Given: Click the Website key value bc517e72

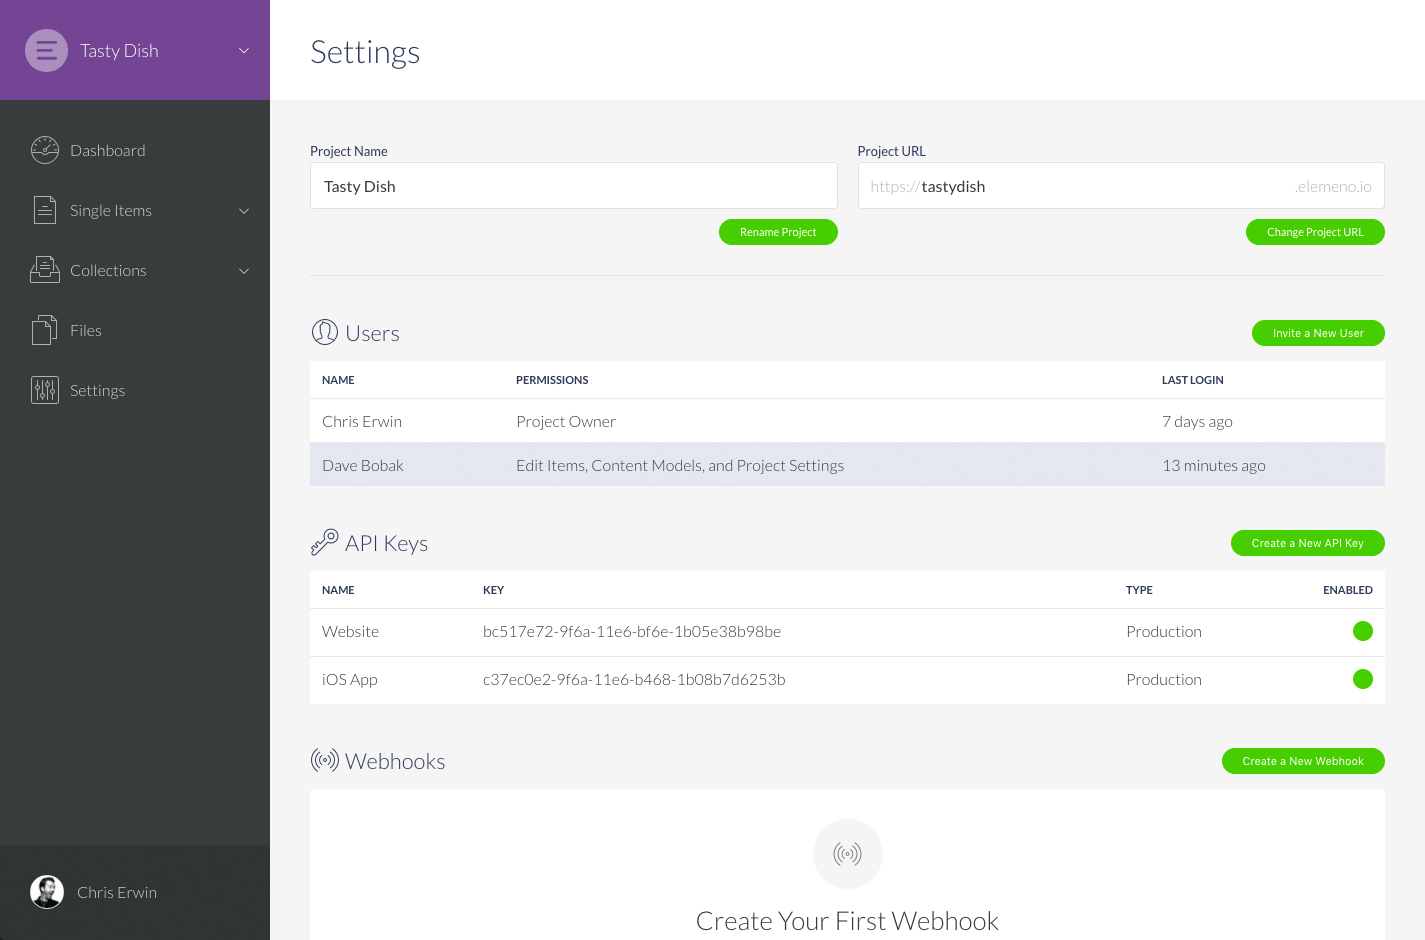Looking at the screenshot, I should click(632, 631).
